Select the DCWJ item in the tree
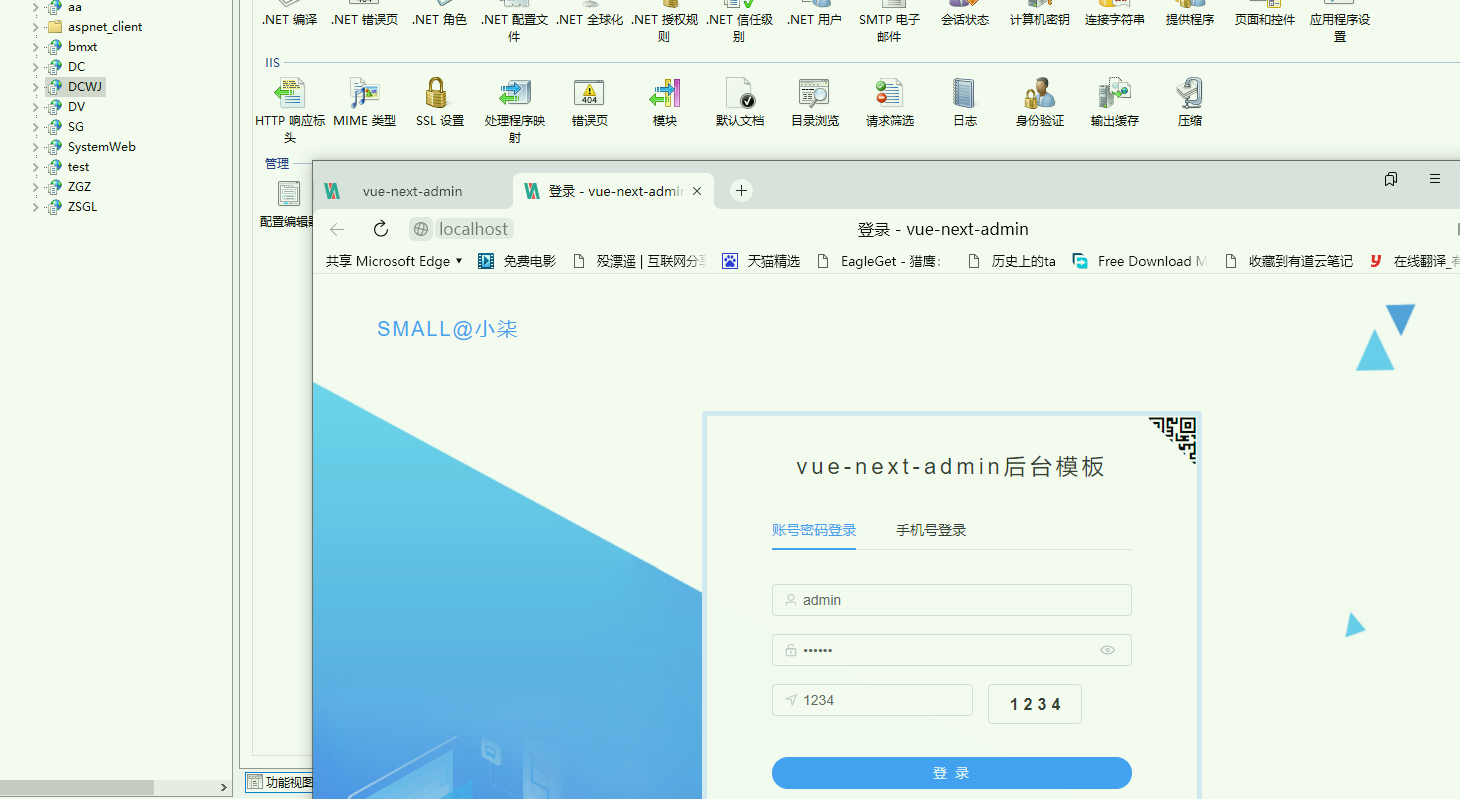The width and height of the screenshot is (1460, 799). 85,87
